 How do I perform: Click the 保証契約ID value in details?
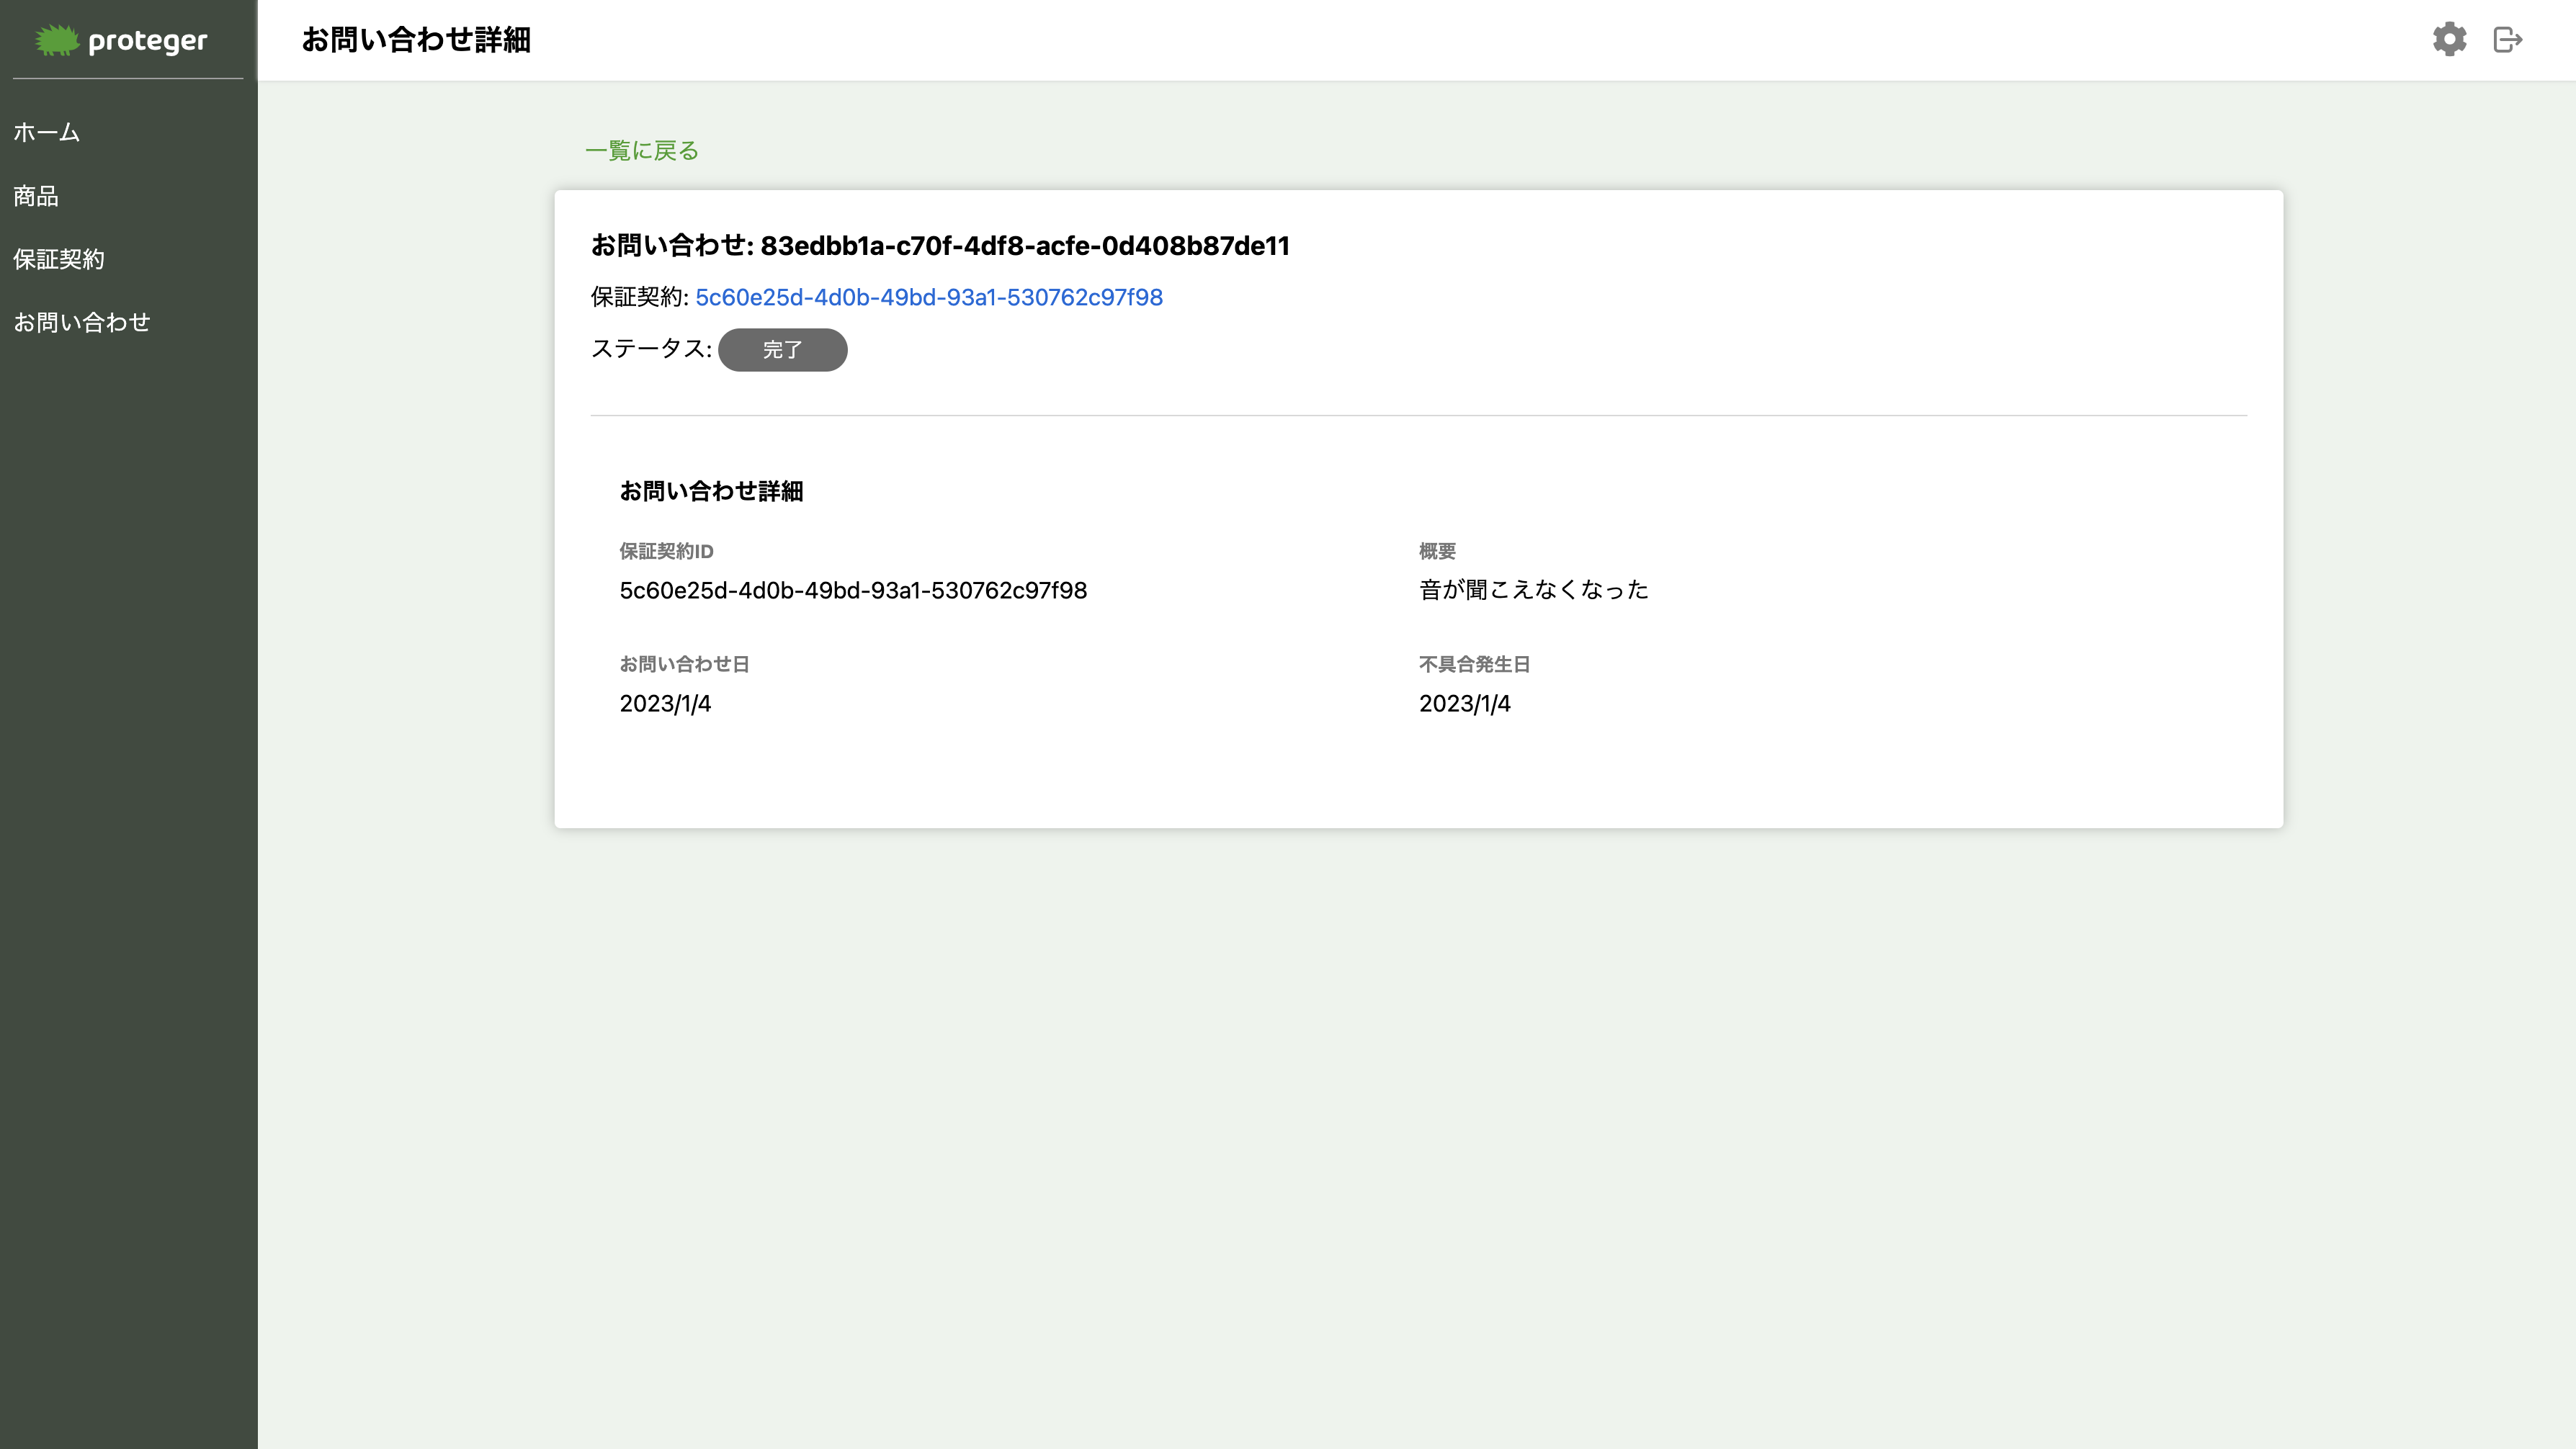tap(852, 590)
